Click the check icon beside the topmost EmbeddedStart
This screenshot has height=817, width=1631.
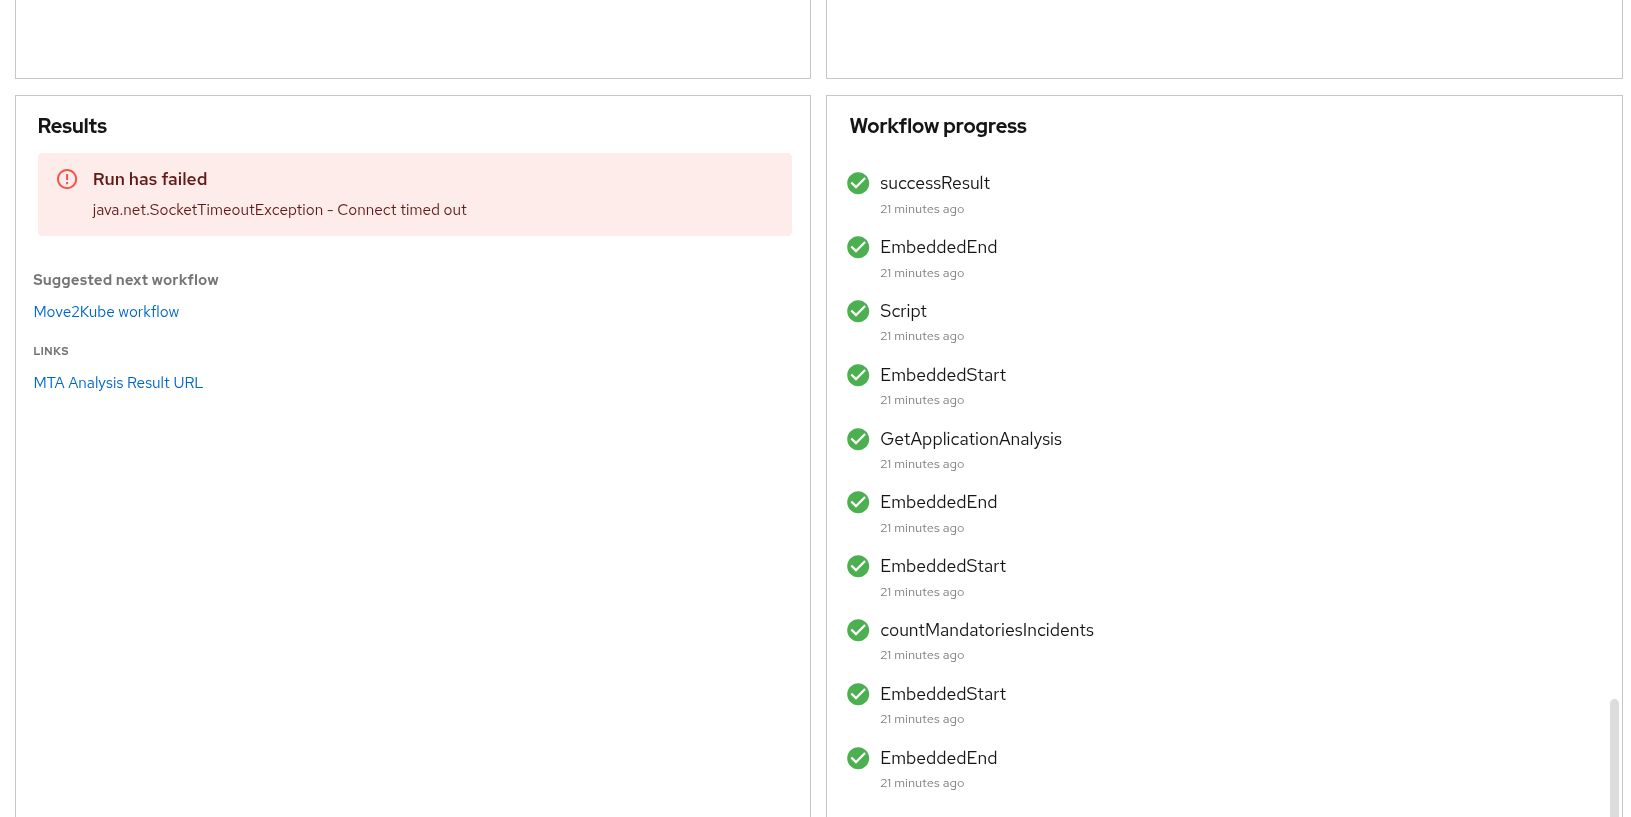pyautogui.click(x=858, y=375)
